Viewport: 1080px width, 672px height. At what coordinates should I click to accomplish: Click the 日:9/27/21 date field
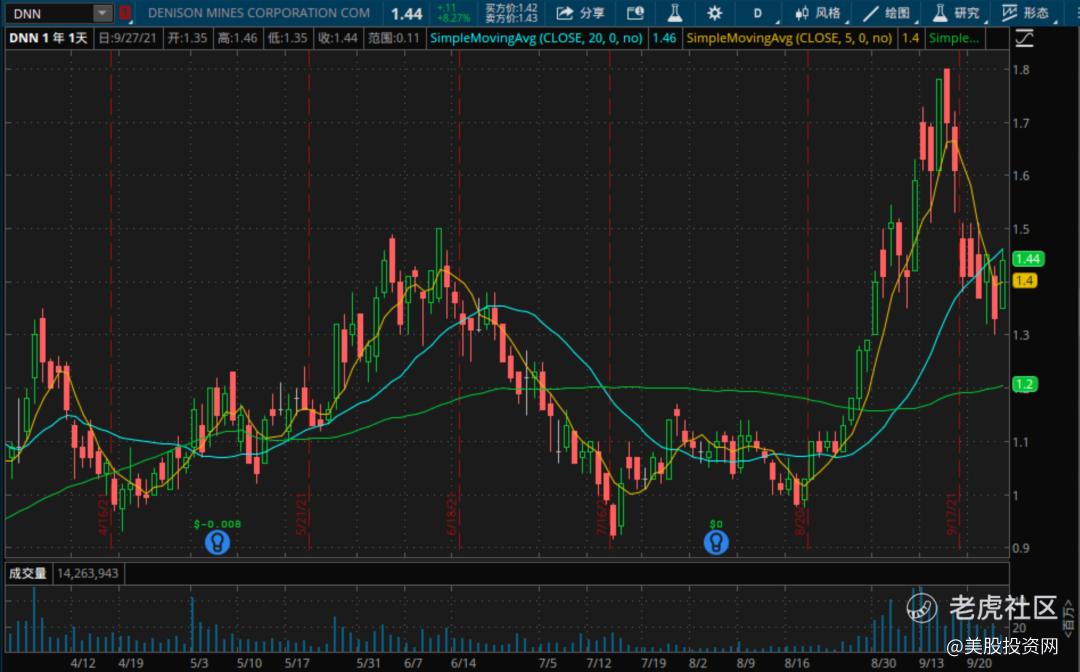[128, 38]
